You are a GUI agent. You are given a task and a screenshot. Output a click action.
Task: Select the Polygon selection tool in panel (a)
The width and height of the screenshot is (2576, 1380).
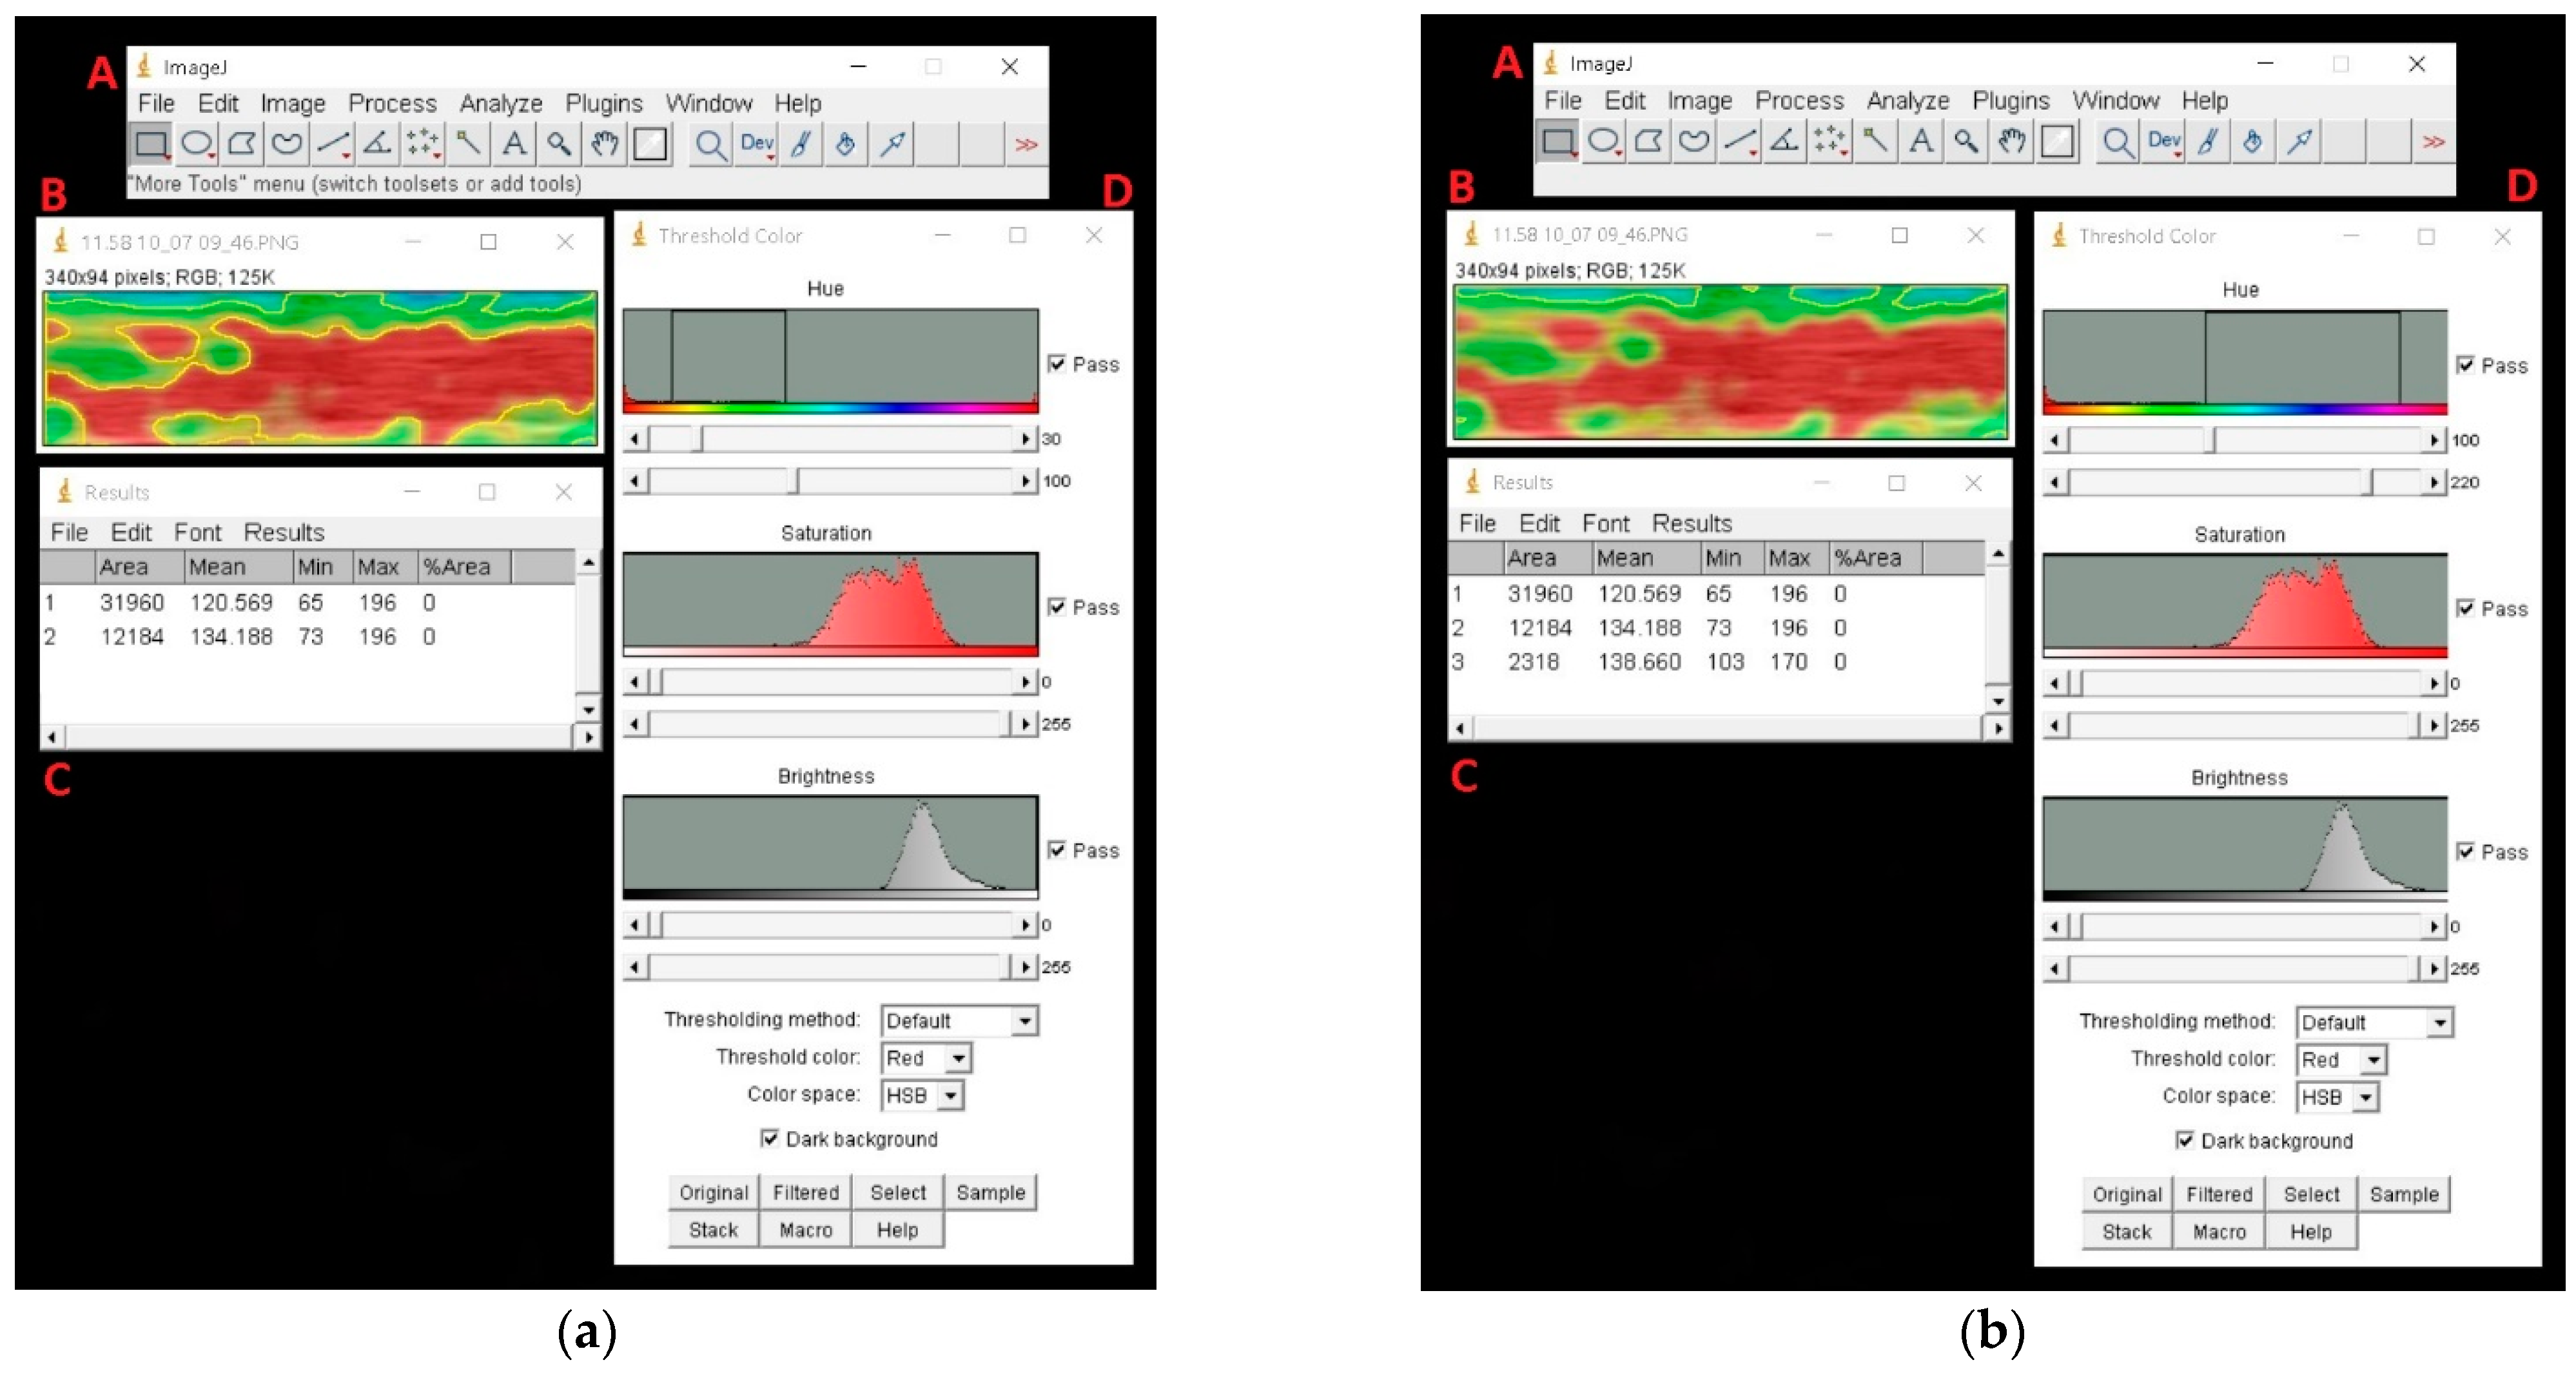(x=241, y=144)
